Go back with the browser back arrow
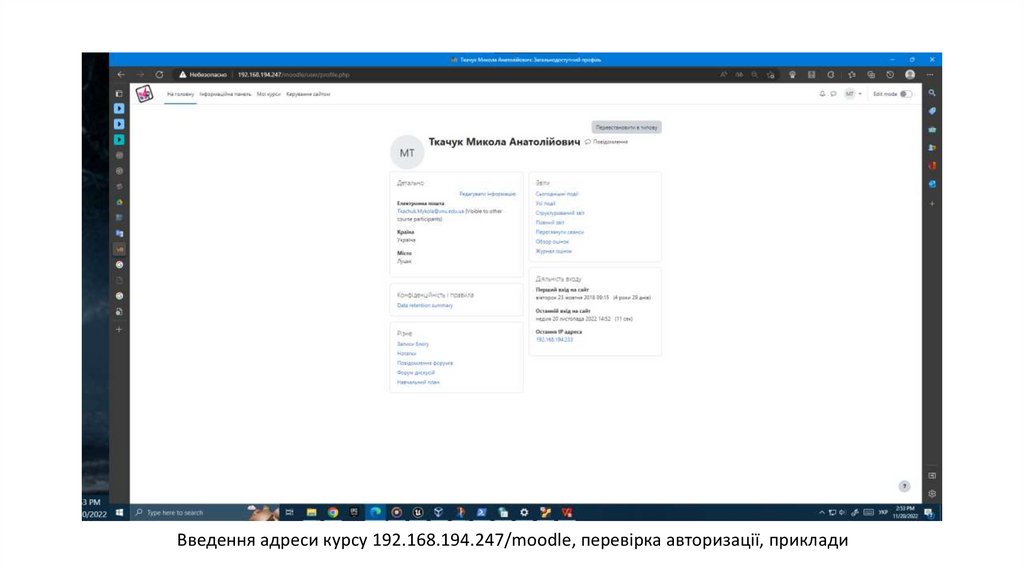This screenshot has width=1024, height=574. [x=121, y=75]
